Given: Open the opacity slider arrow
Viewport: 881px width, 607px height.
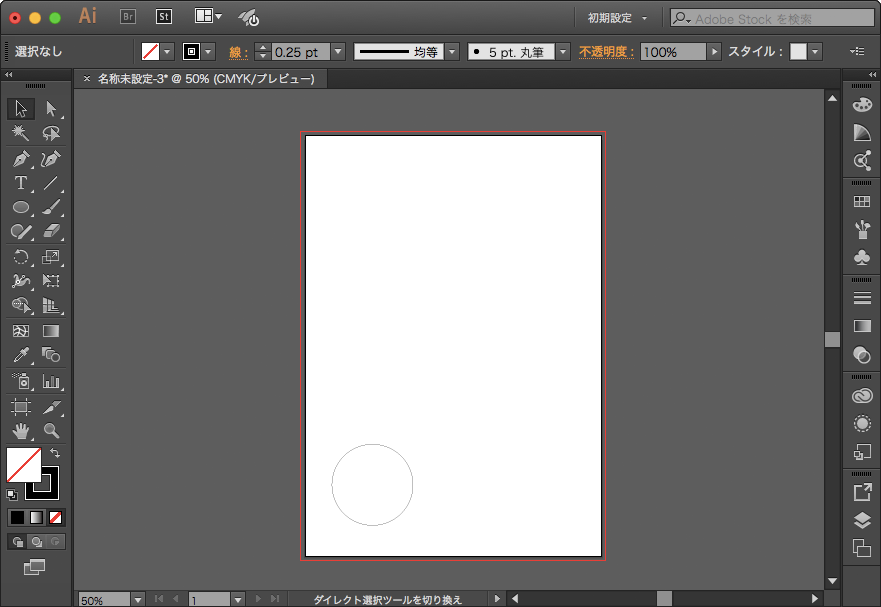Looking at the screenshot, I should click(x=714, y=52).
